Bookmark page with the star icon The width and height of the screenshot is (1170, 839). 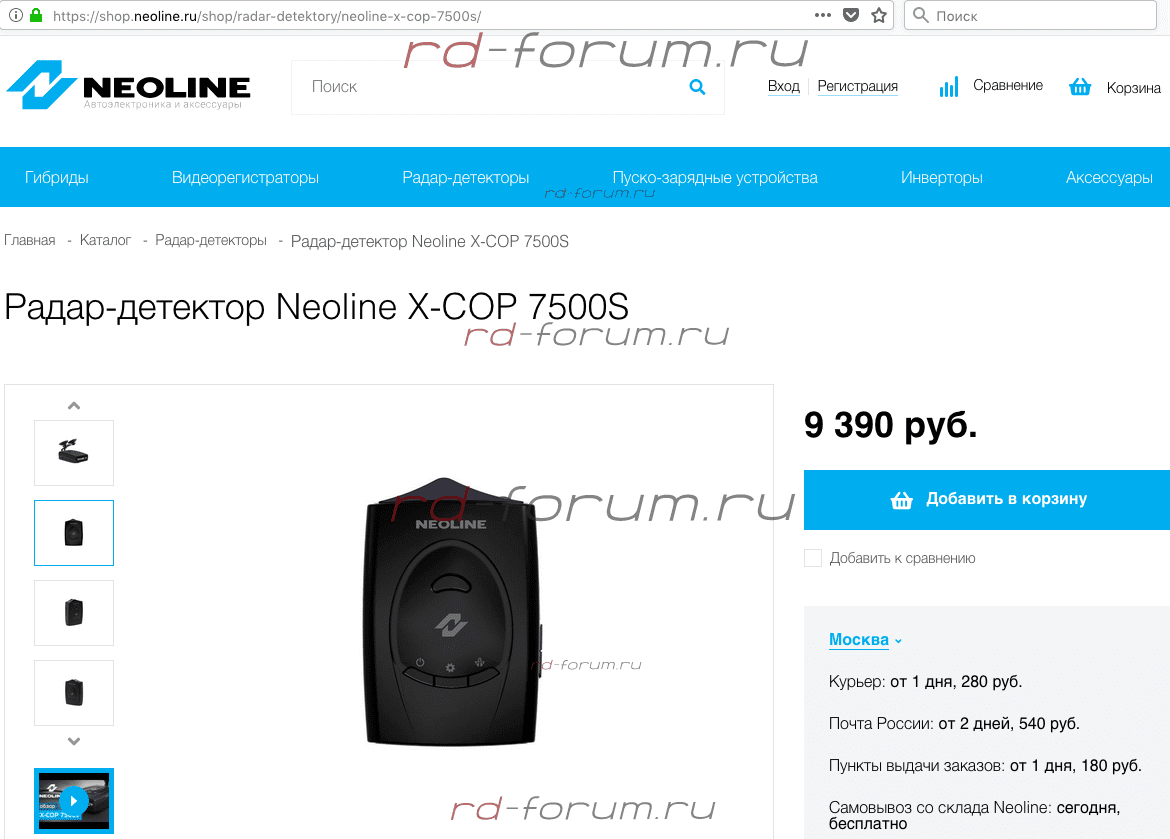pyautogui.click(x=879, y=15)
